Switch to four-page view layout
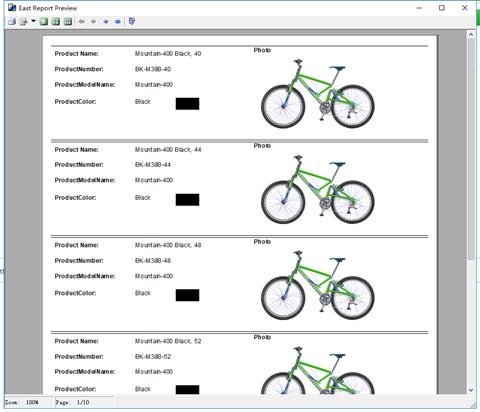Viewport: 480px width, 412px height. click(56, 22)
